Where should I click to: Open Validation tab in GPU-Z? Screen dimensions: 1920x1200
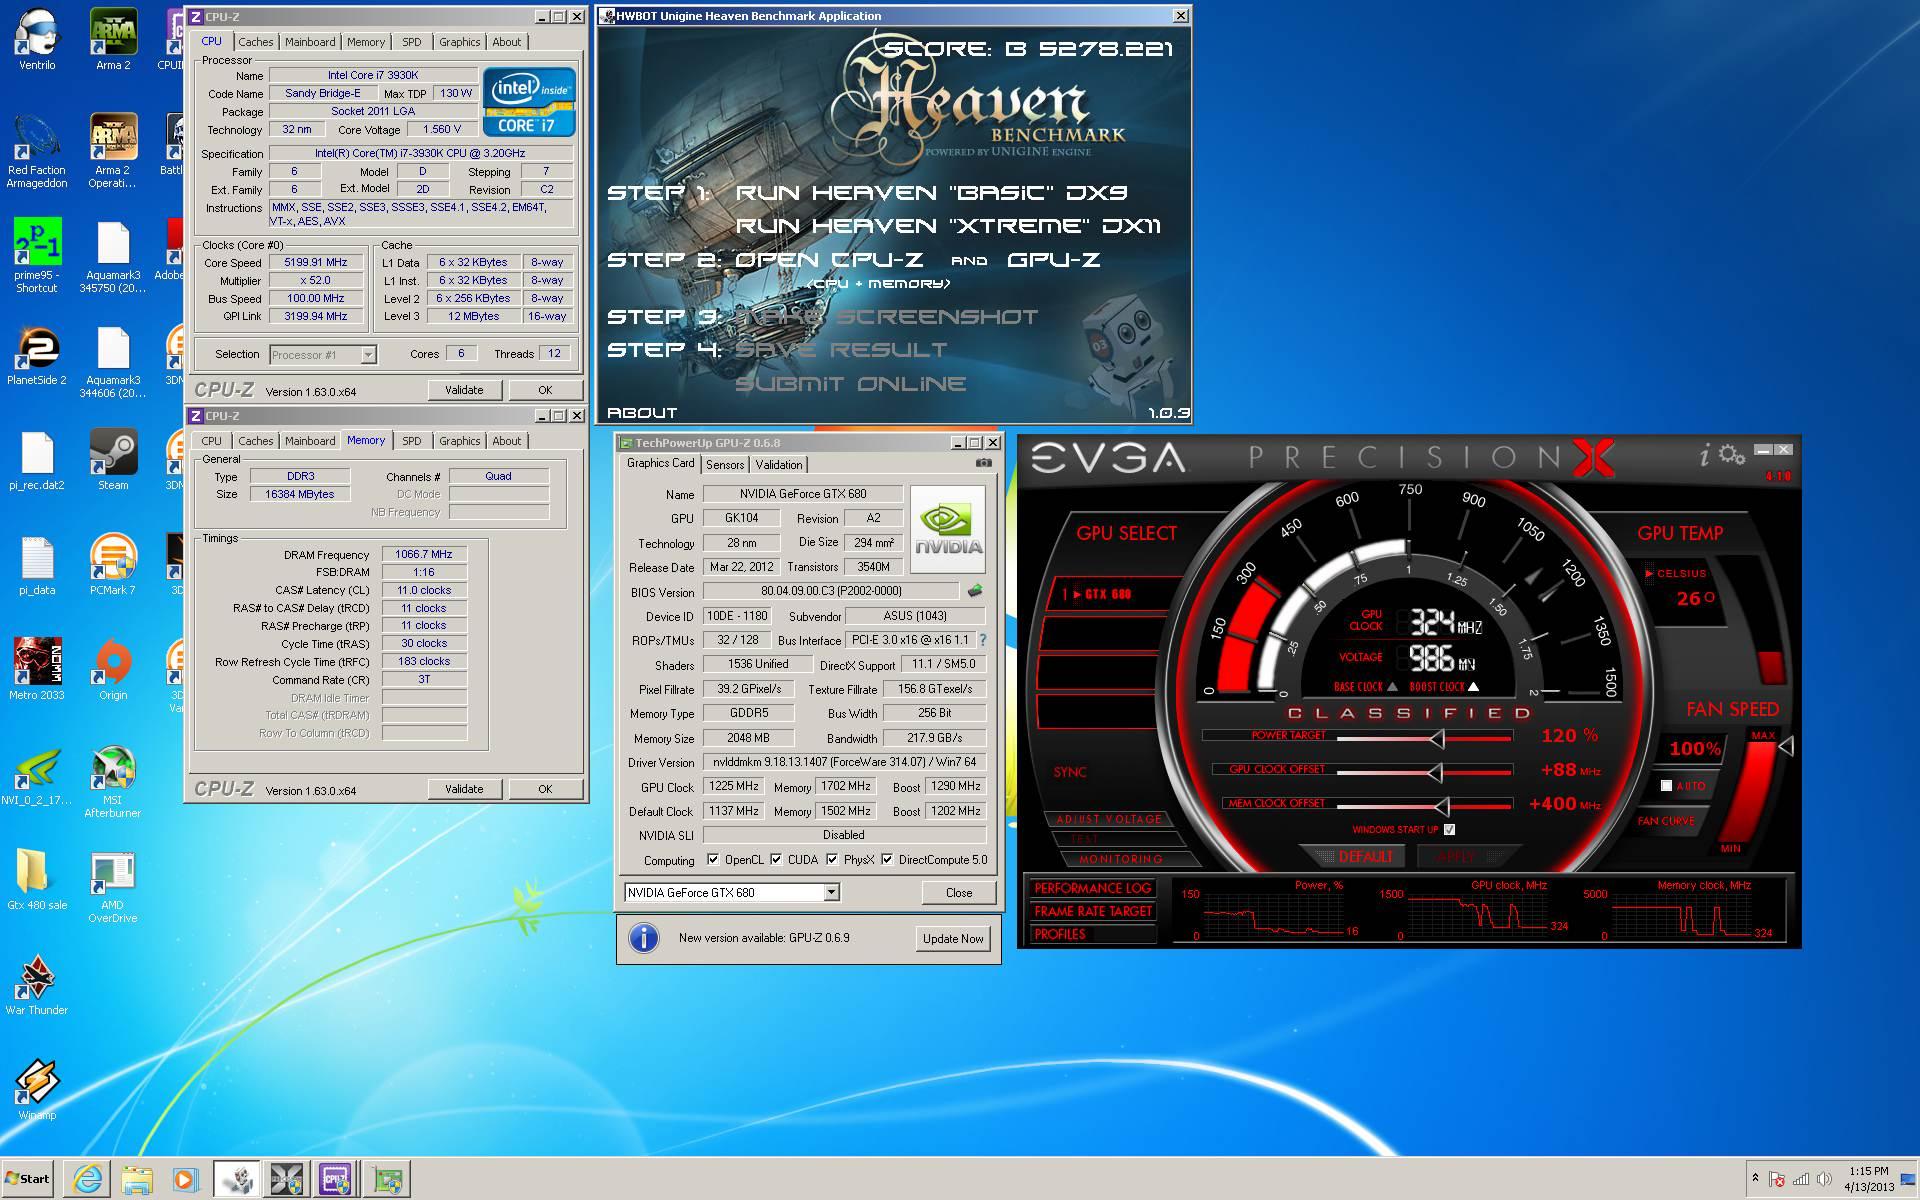click(x=779, y=465)
